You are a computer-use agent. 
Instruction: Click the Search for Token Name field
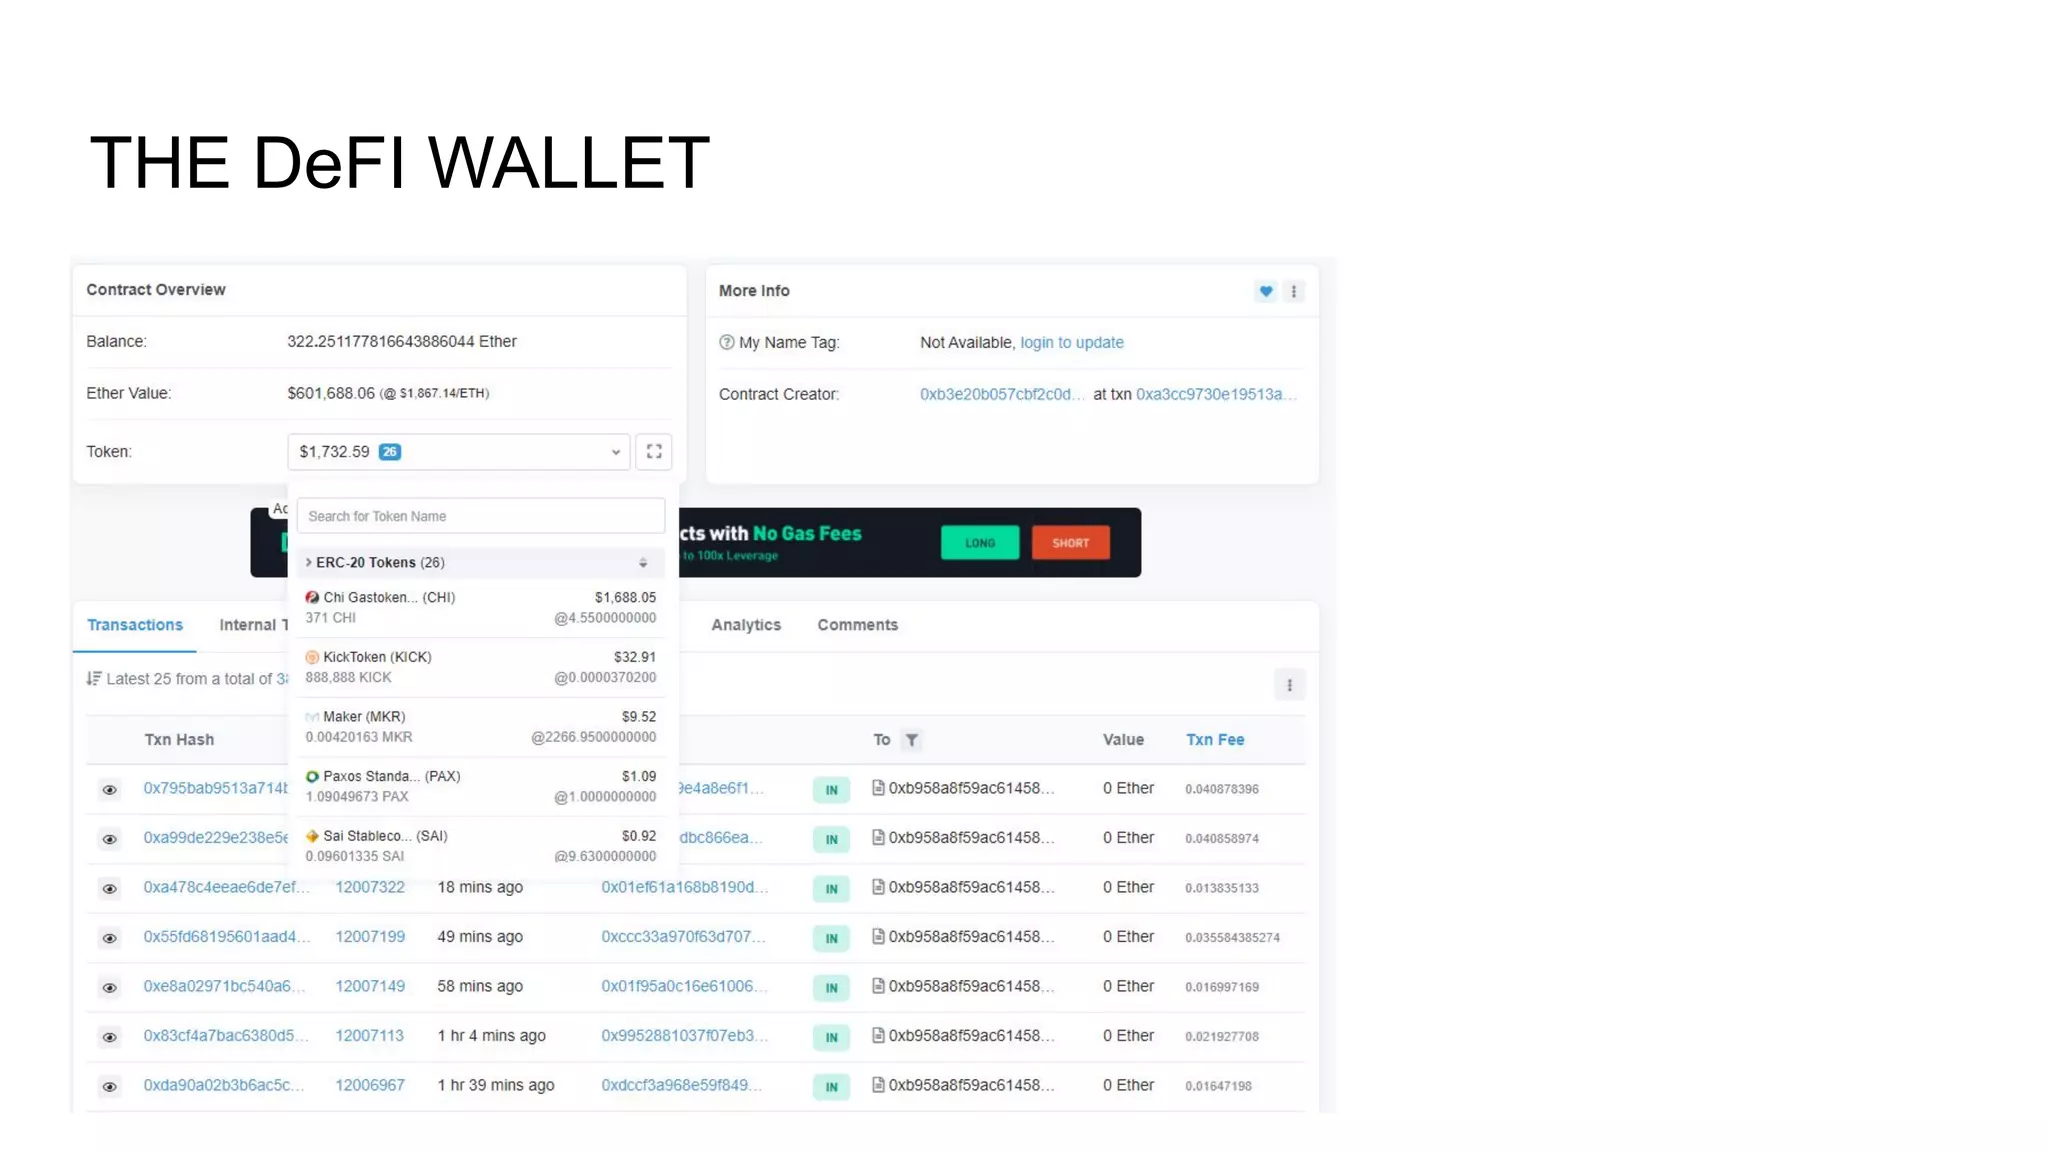click(480, 516)
